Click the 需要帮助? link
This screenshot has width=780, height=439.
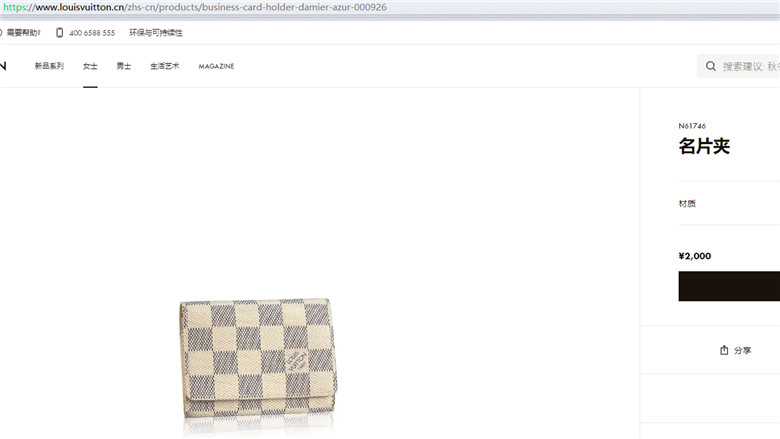[x=23, y=33]
